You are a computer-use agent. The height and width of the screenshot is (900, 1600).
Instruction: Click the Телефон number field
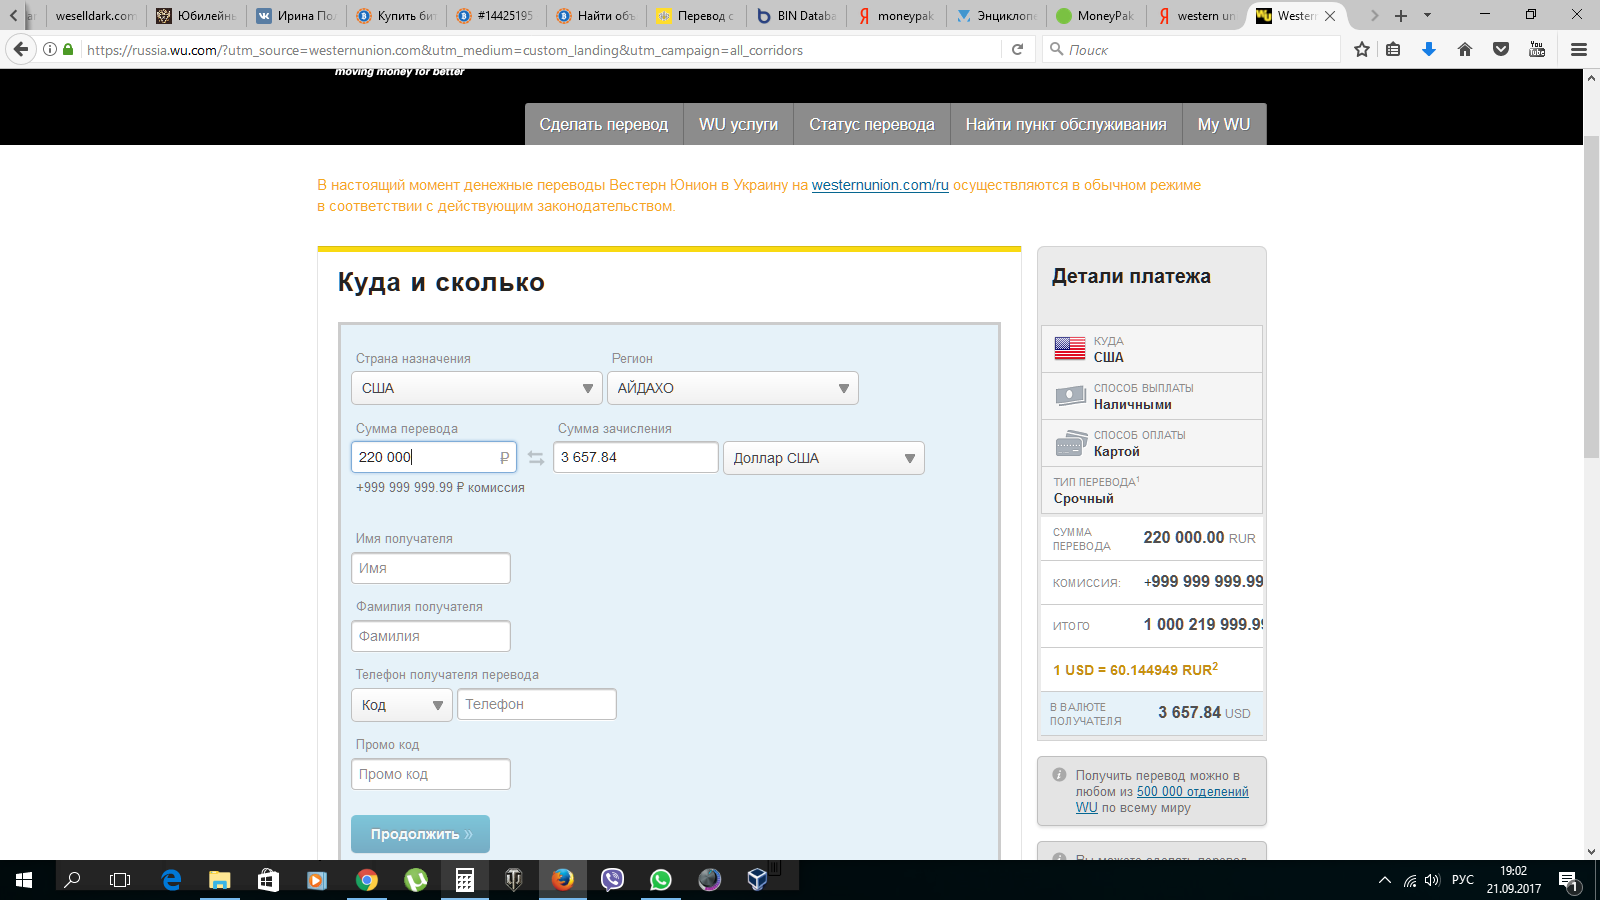[x=537, y=704]
